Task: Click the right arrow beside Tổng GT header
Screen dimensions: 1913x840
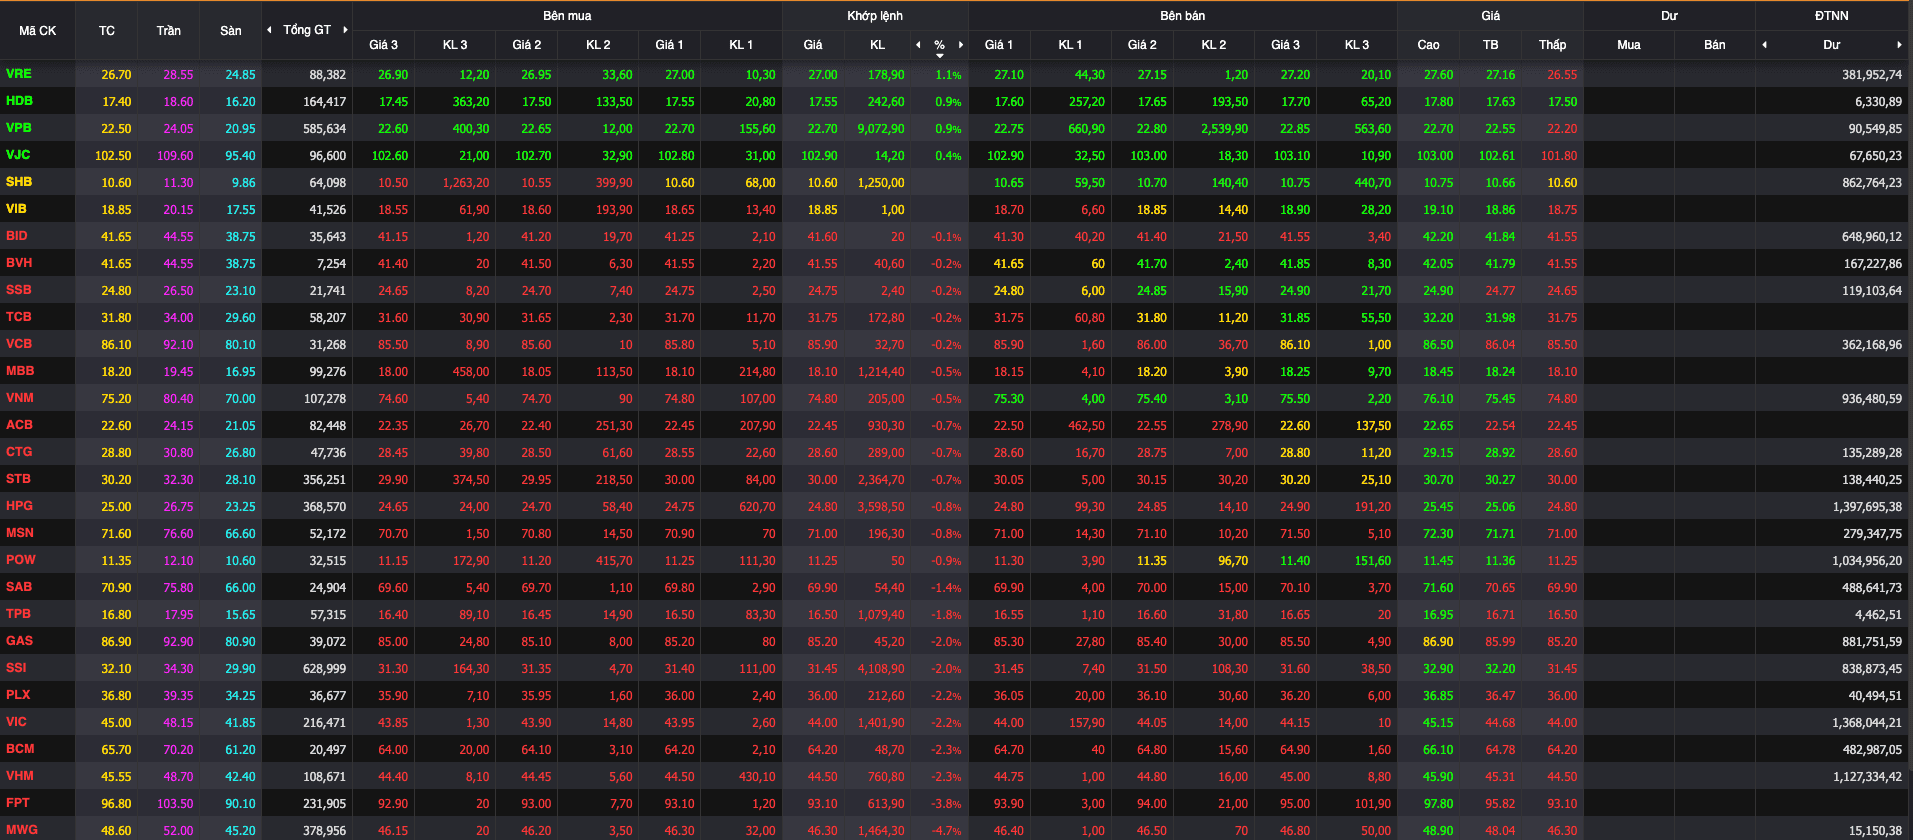Action: click(346, 30)
